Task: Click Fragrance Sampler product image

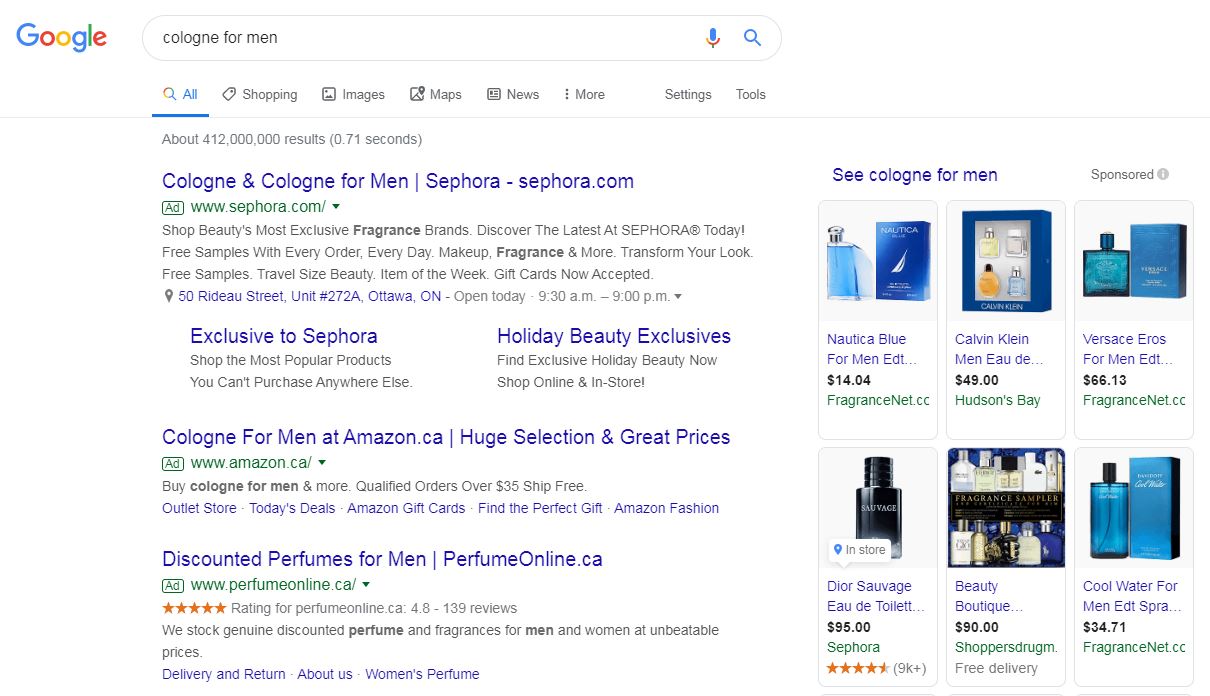Action: click(1006, 508)
